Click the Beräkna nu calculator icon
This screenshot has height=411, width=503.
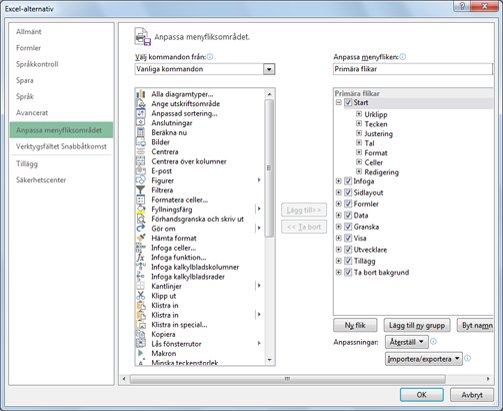coord(141,132)
